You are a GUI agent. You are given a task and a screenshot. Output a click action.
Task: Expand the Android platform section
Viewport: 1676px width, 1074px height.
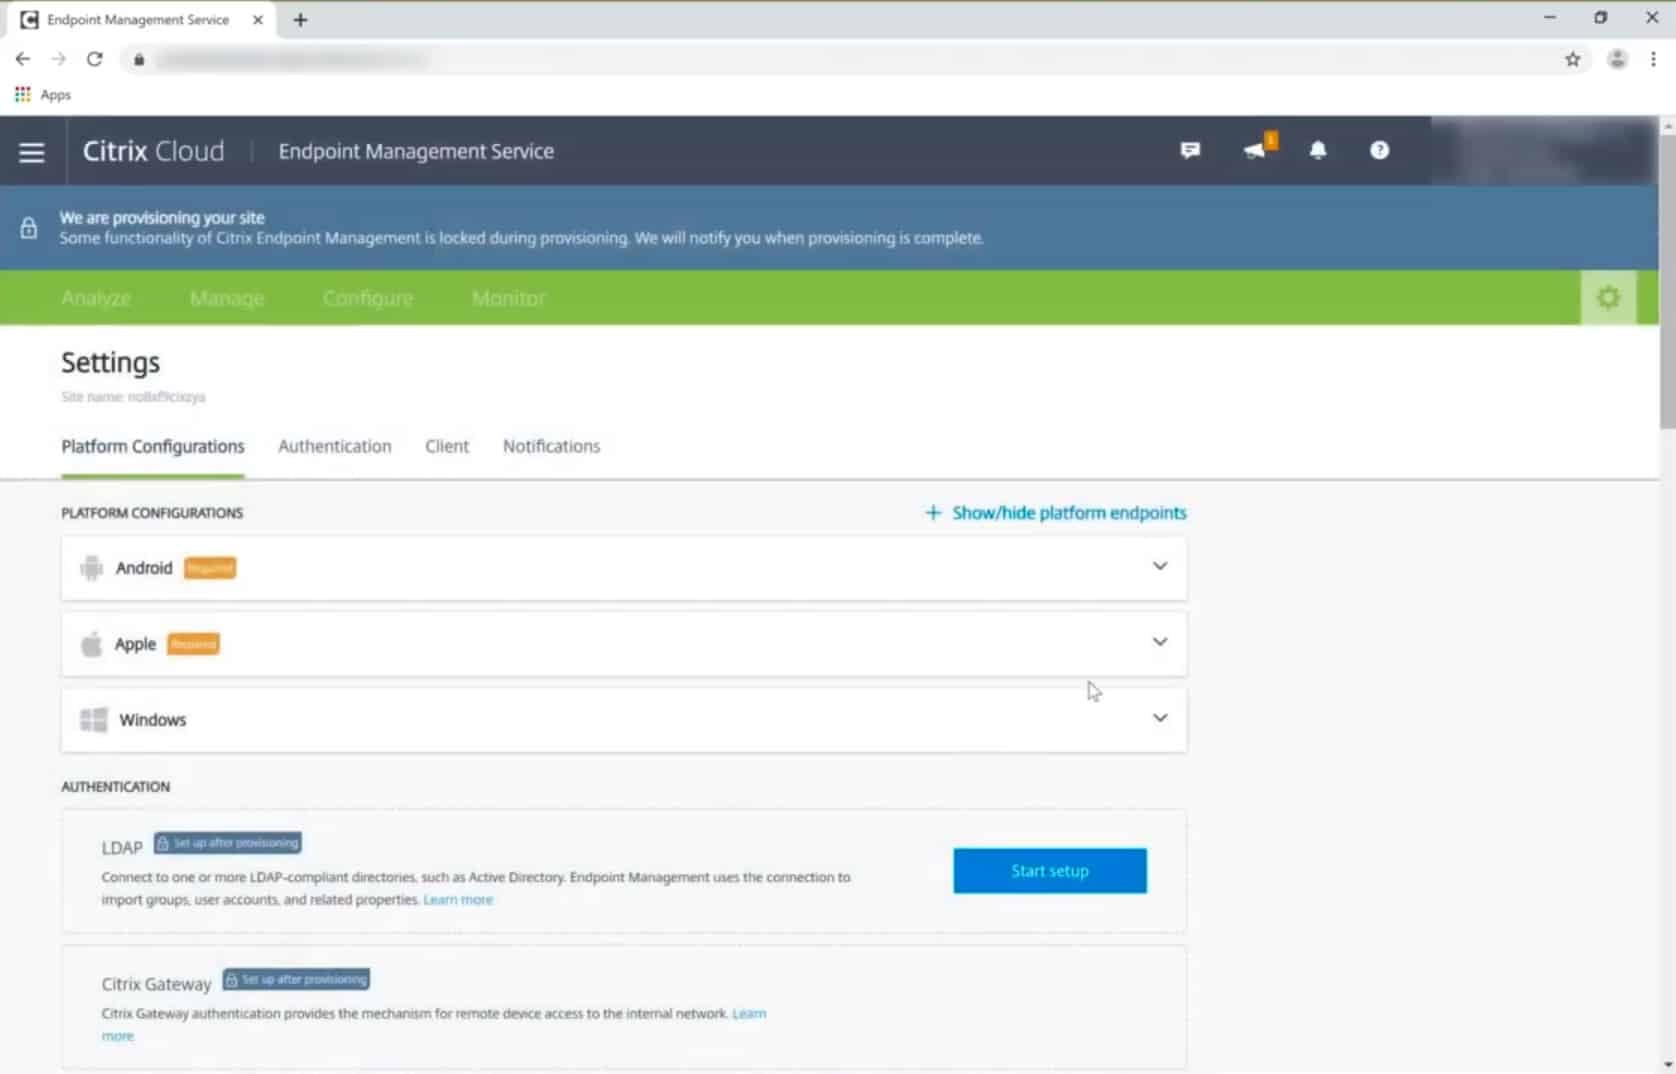coord(1160,566)
